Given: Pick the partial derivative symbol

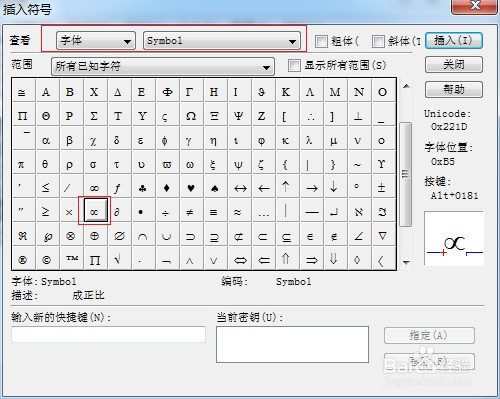Looking at the screenshot, I should [118, 212].
